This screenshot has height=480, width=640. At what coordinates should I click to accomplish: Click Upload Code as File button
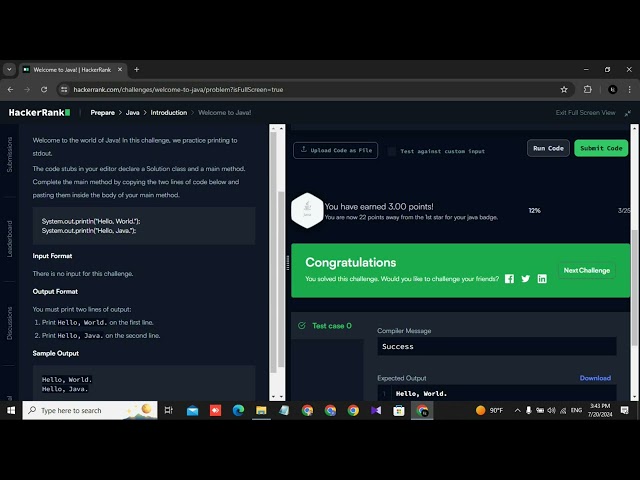pyautogui.click(x=336, y=150)
